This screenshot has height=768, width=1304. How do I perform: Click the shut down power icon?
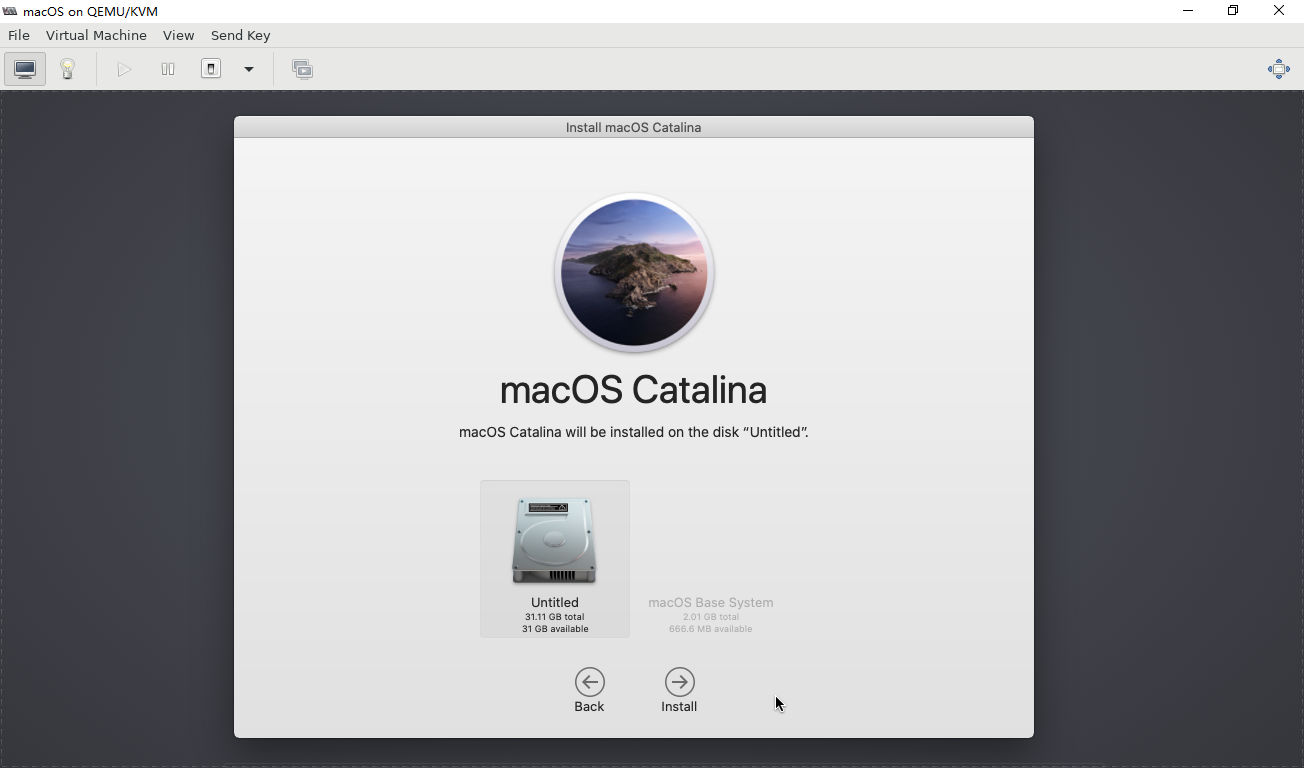click(x=211, y=69)
